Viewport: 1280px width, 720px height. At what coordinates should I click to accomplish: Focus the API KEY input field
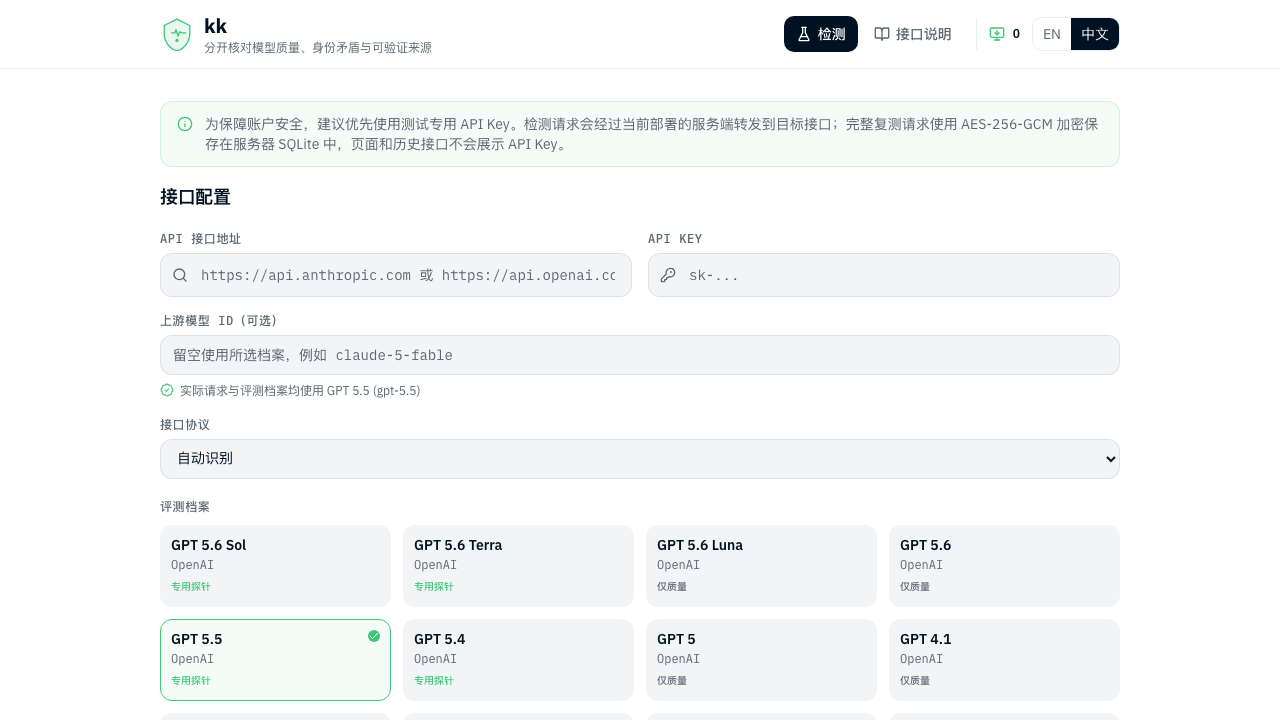(884, 275)
